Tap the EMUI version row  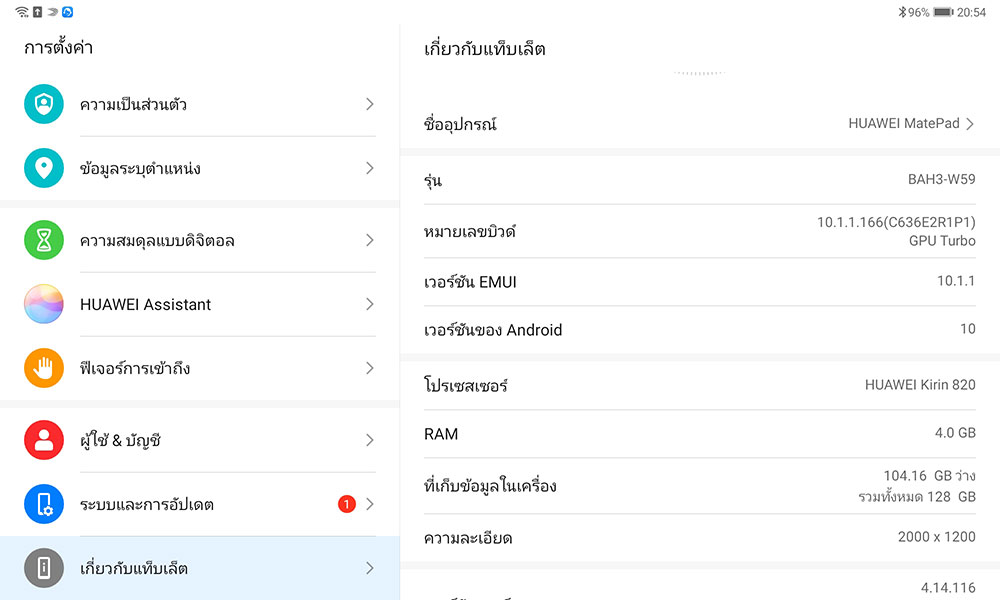coord(699,282)
